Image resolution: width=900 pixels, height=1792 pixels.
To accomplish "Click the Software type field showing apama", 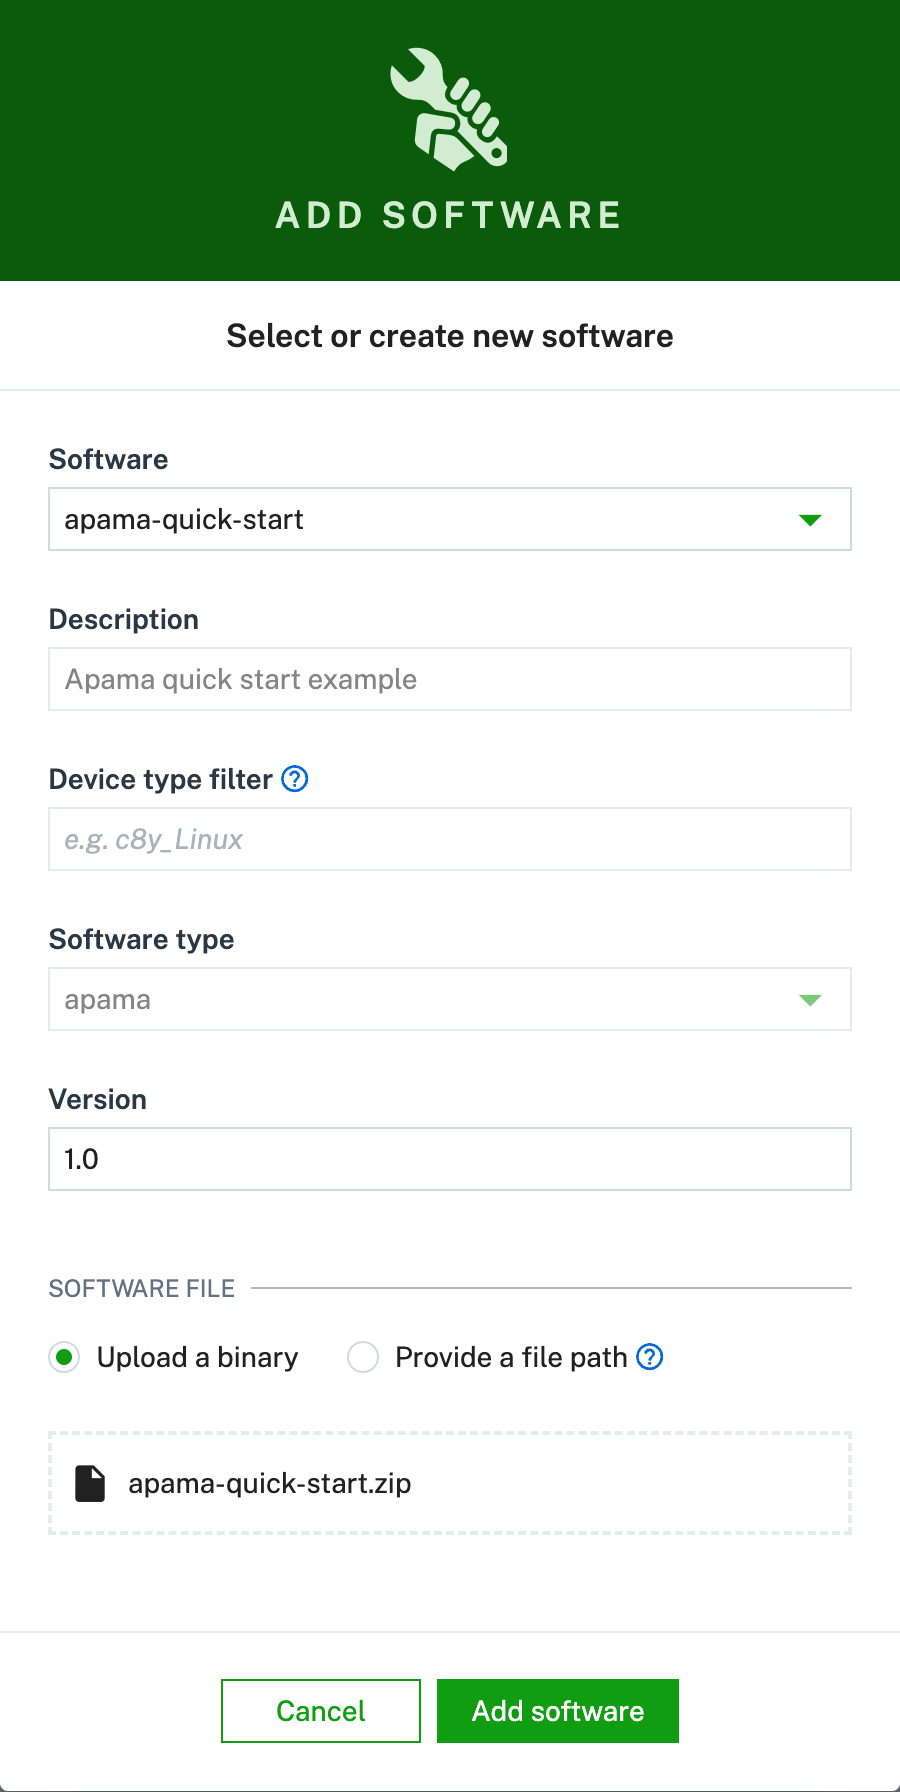I will (450, 999).
